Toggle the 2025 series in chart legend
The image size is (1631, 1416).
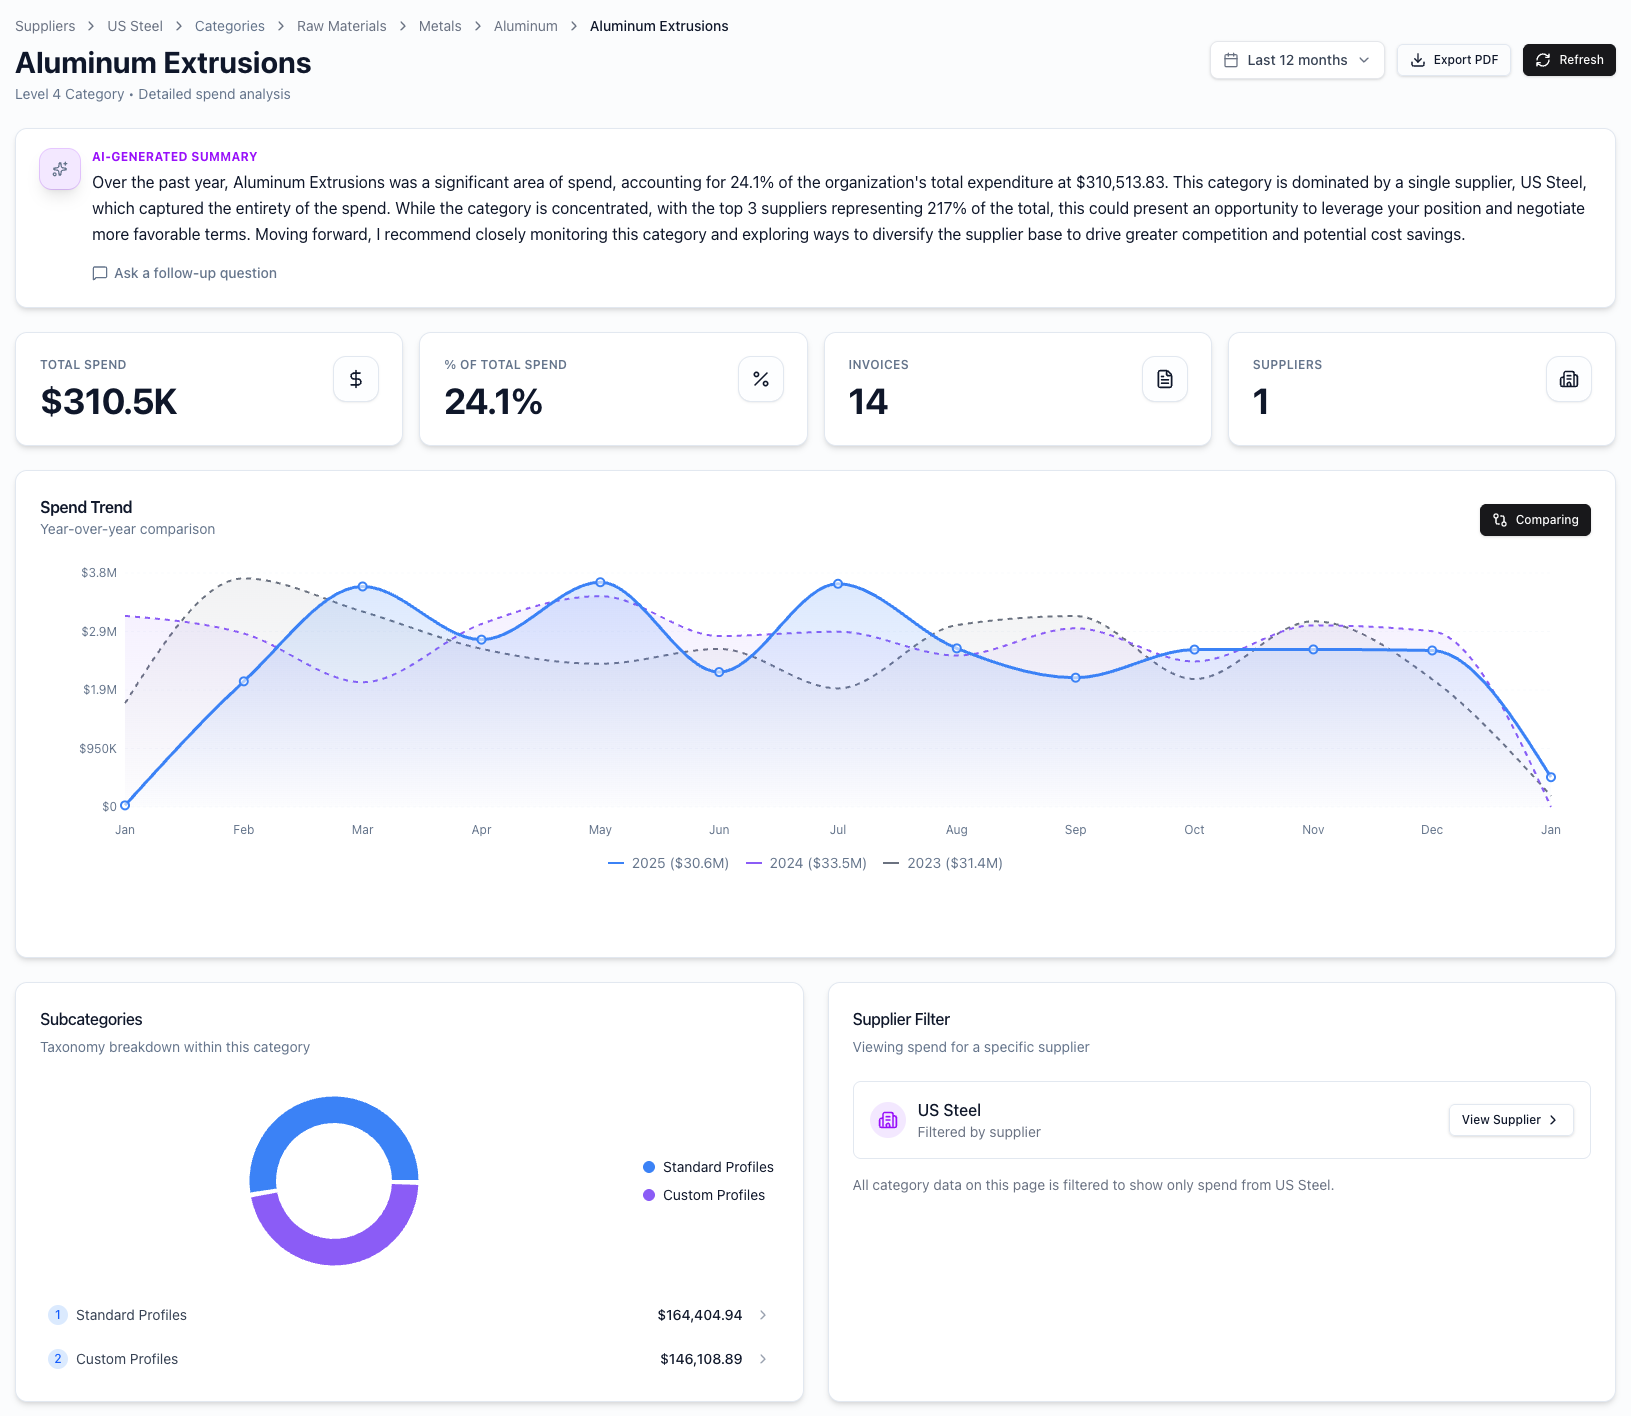(x=668, y=863)
